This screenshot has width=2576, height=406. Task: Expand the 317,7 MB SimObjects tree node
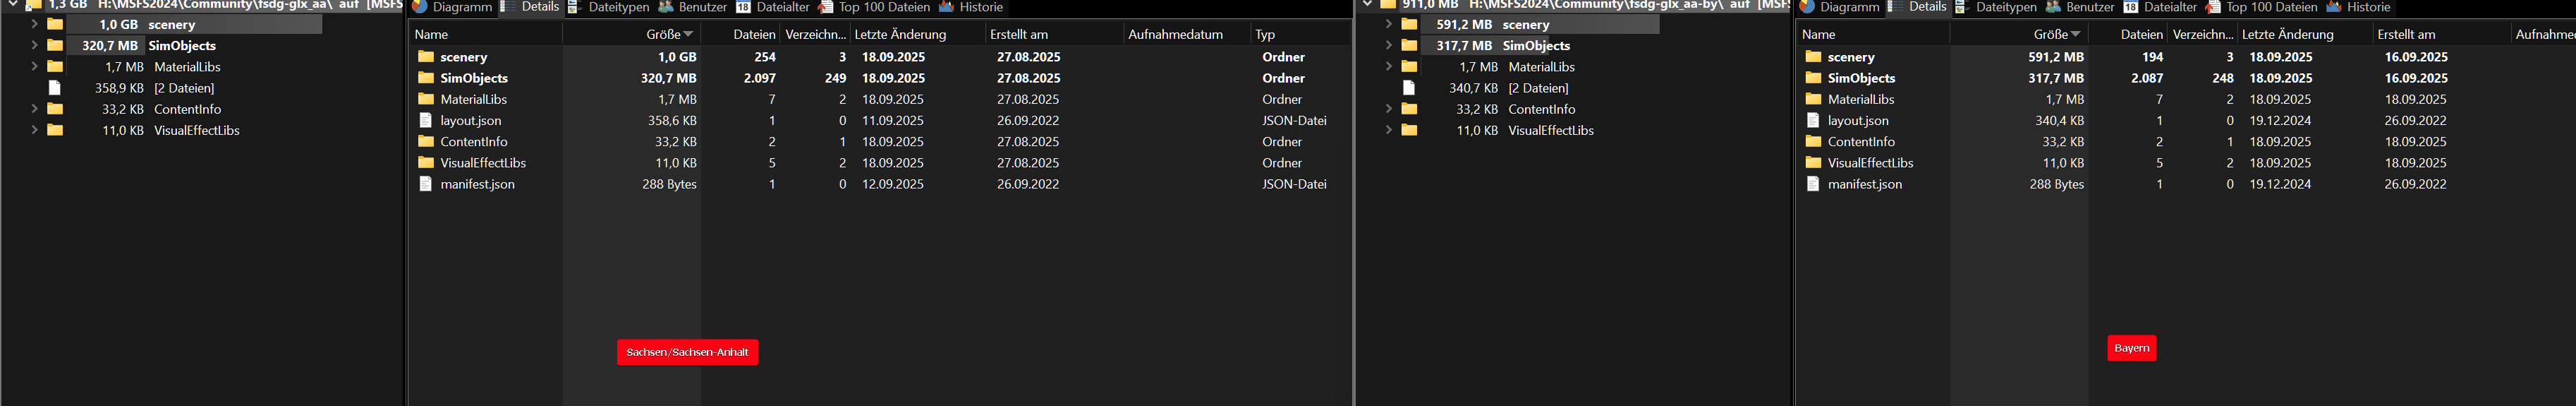tap(1388, 45)
